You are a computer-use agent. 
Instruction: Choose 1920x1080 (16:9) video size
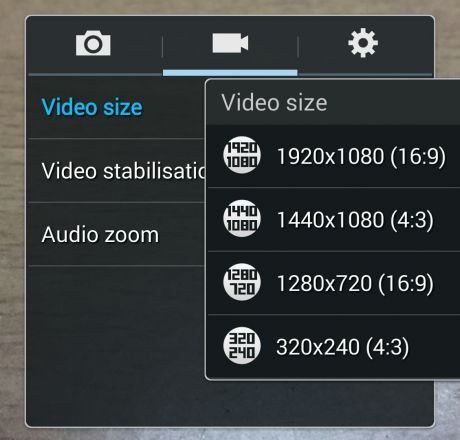click(333, 156)
